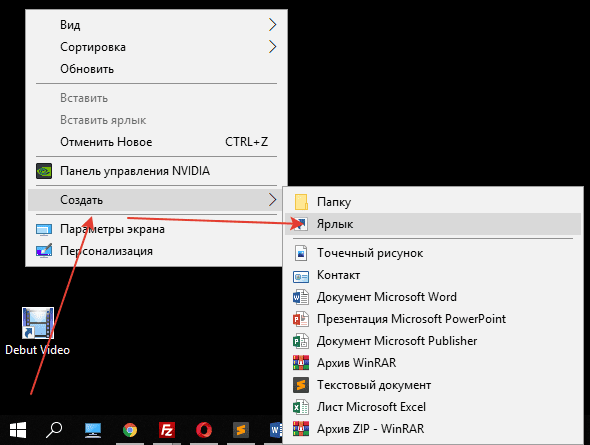Click the bitmap icon beside Точечный рисунок

pos(301,253)
